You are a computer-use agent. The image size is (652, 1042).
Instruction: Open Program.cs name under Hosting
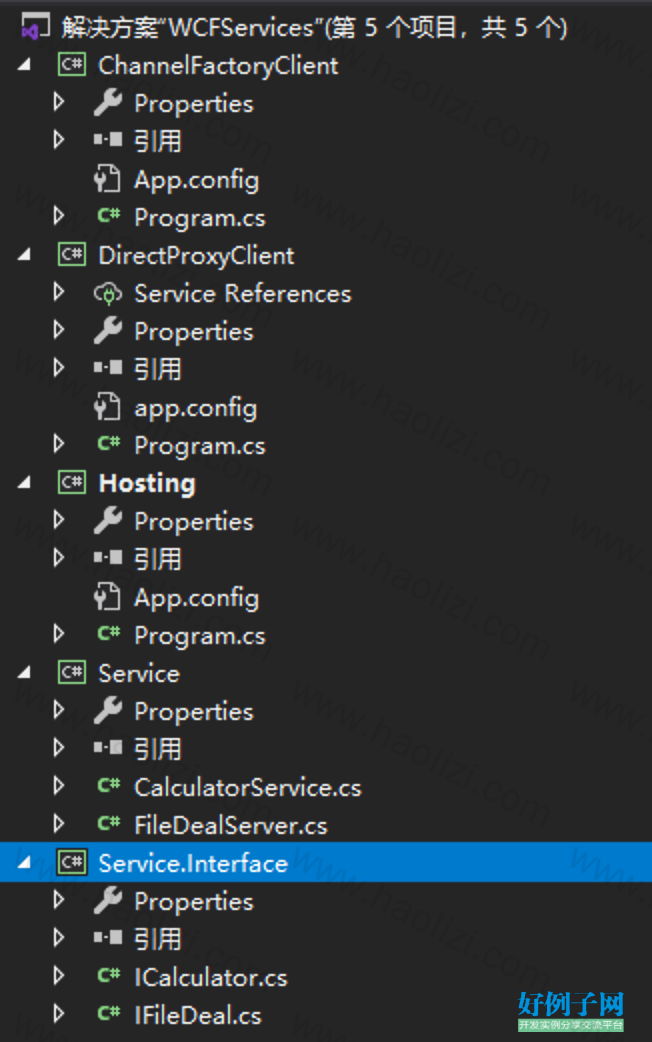[x=199, y=636]
